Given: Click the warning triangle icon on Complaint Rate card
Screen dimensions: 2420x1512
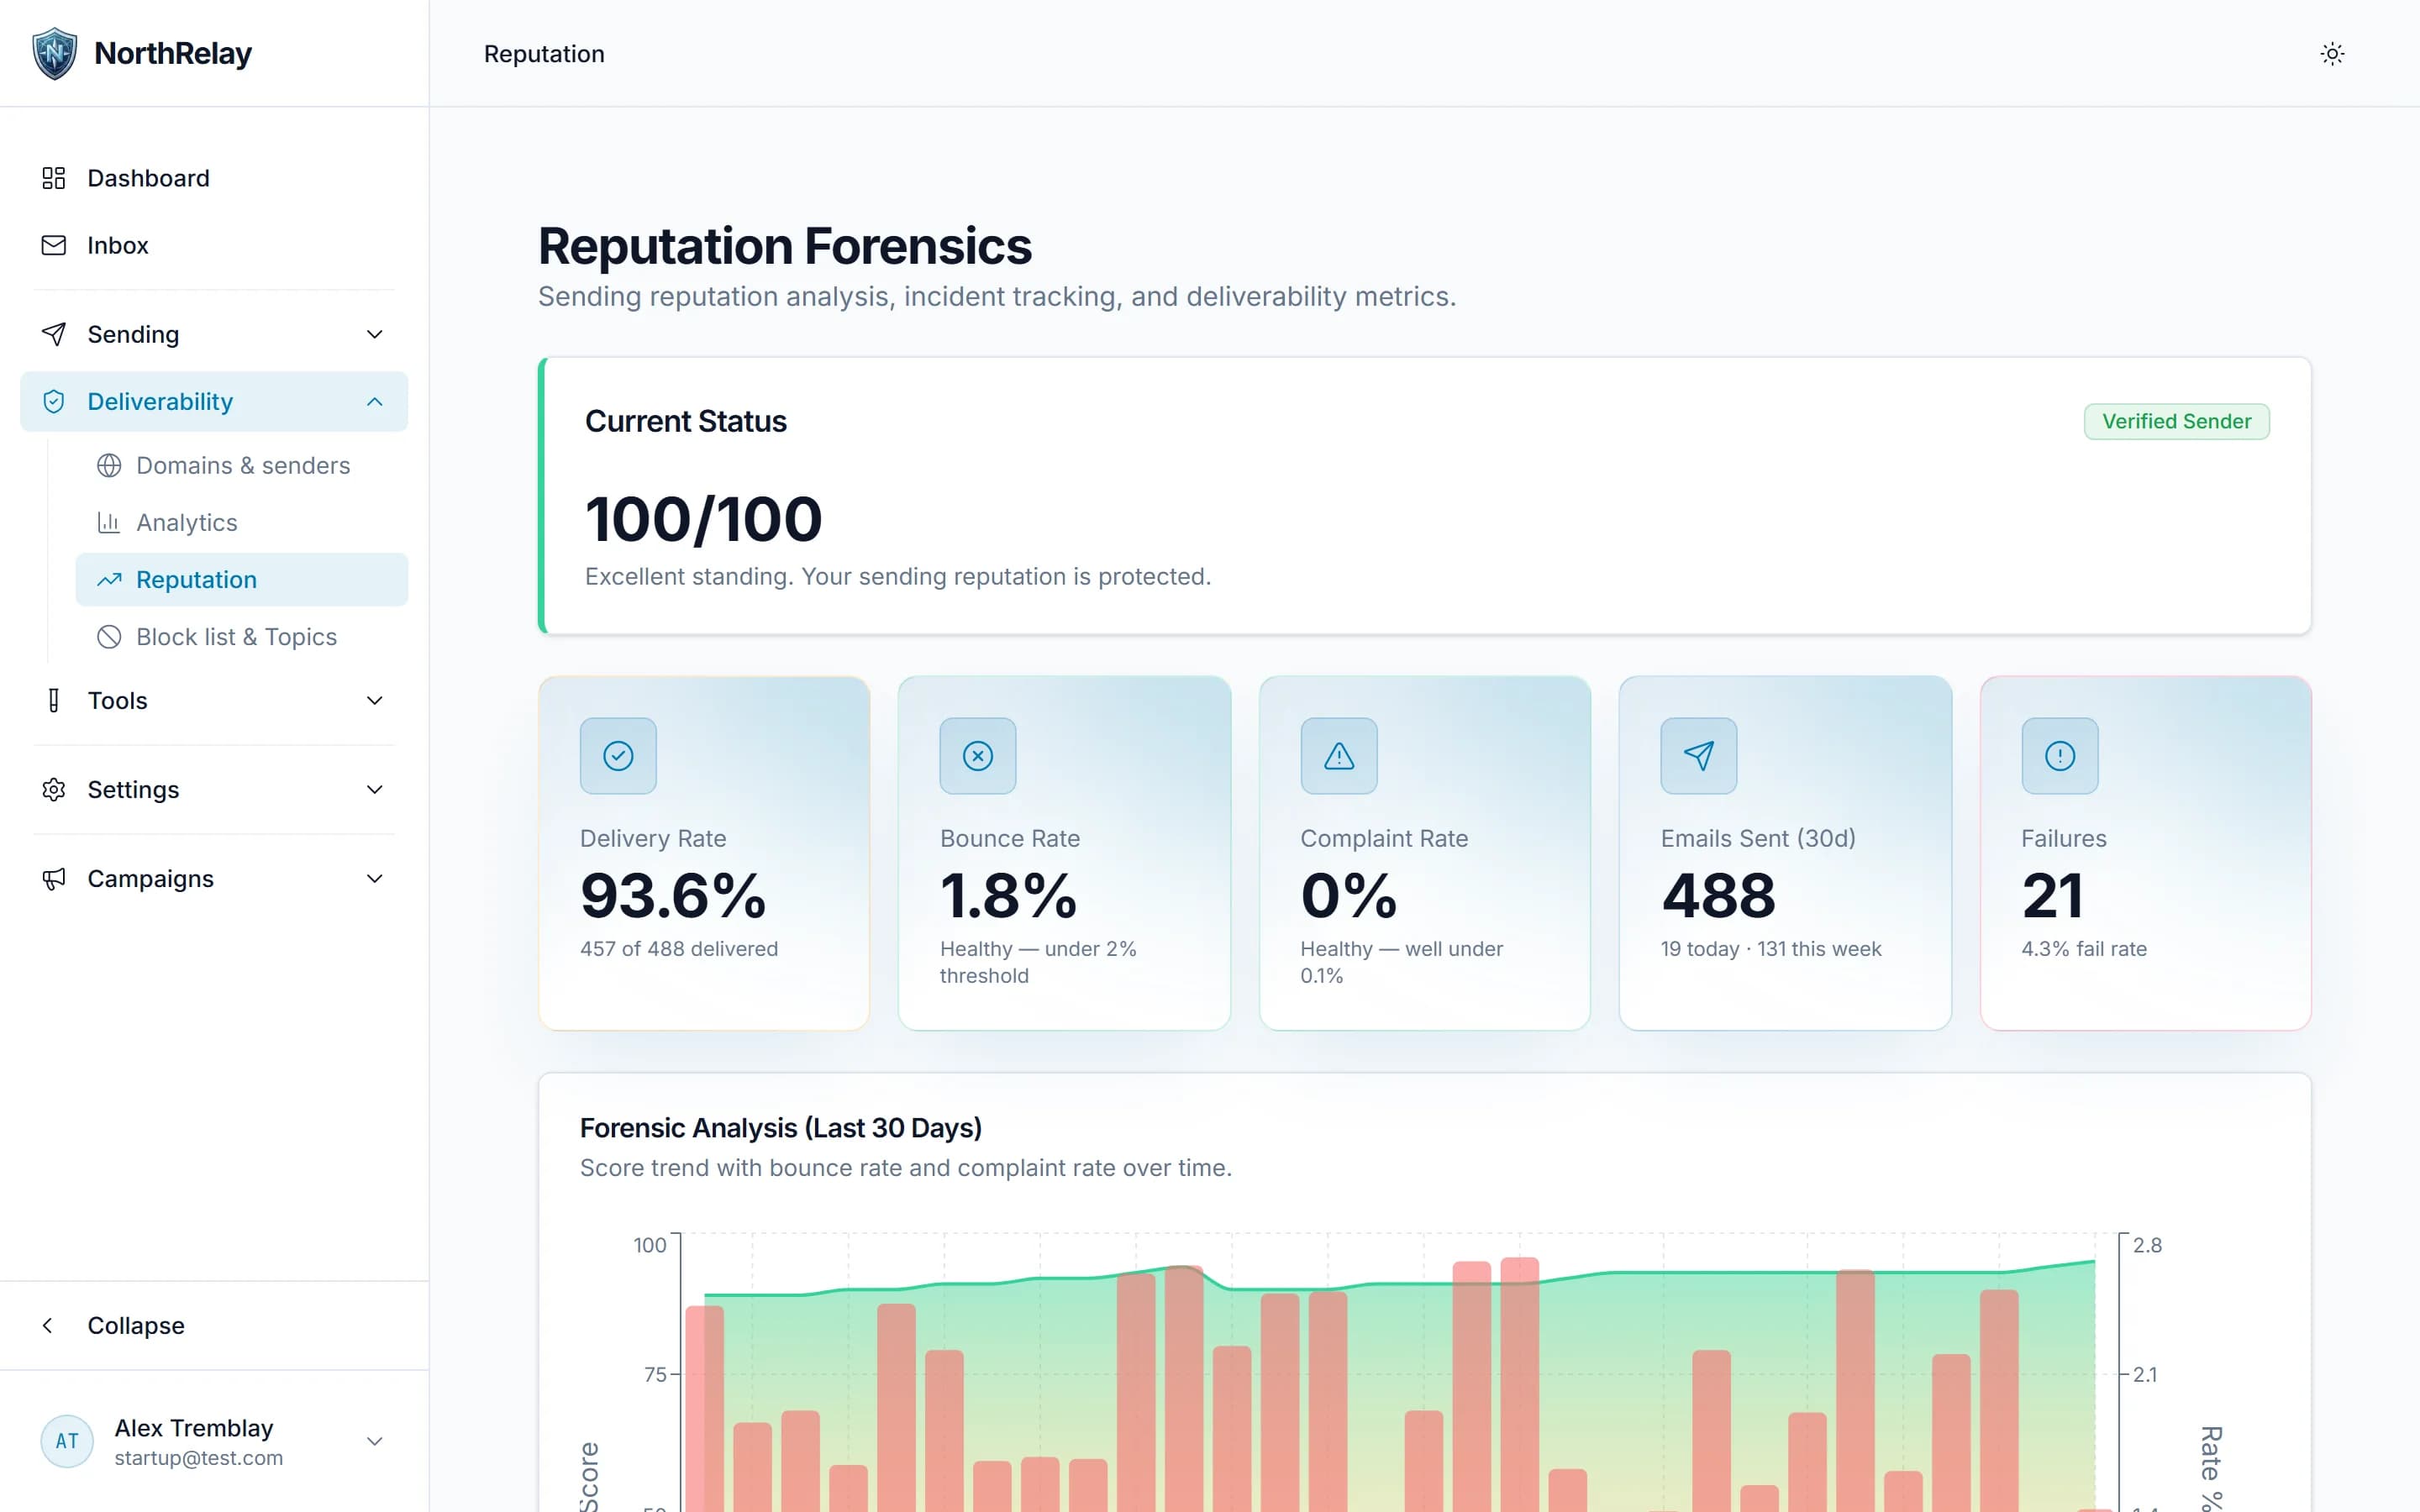Looking at the screenshot, I should (x=1339, y=756).
